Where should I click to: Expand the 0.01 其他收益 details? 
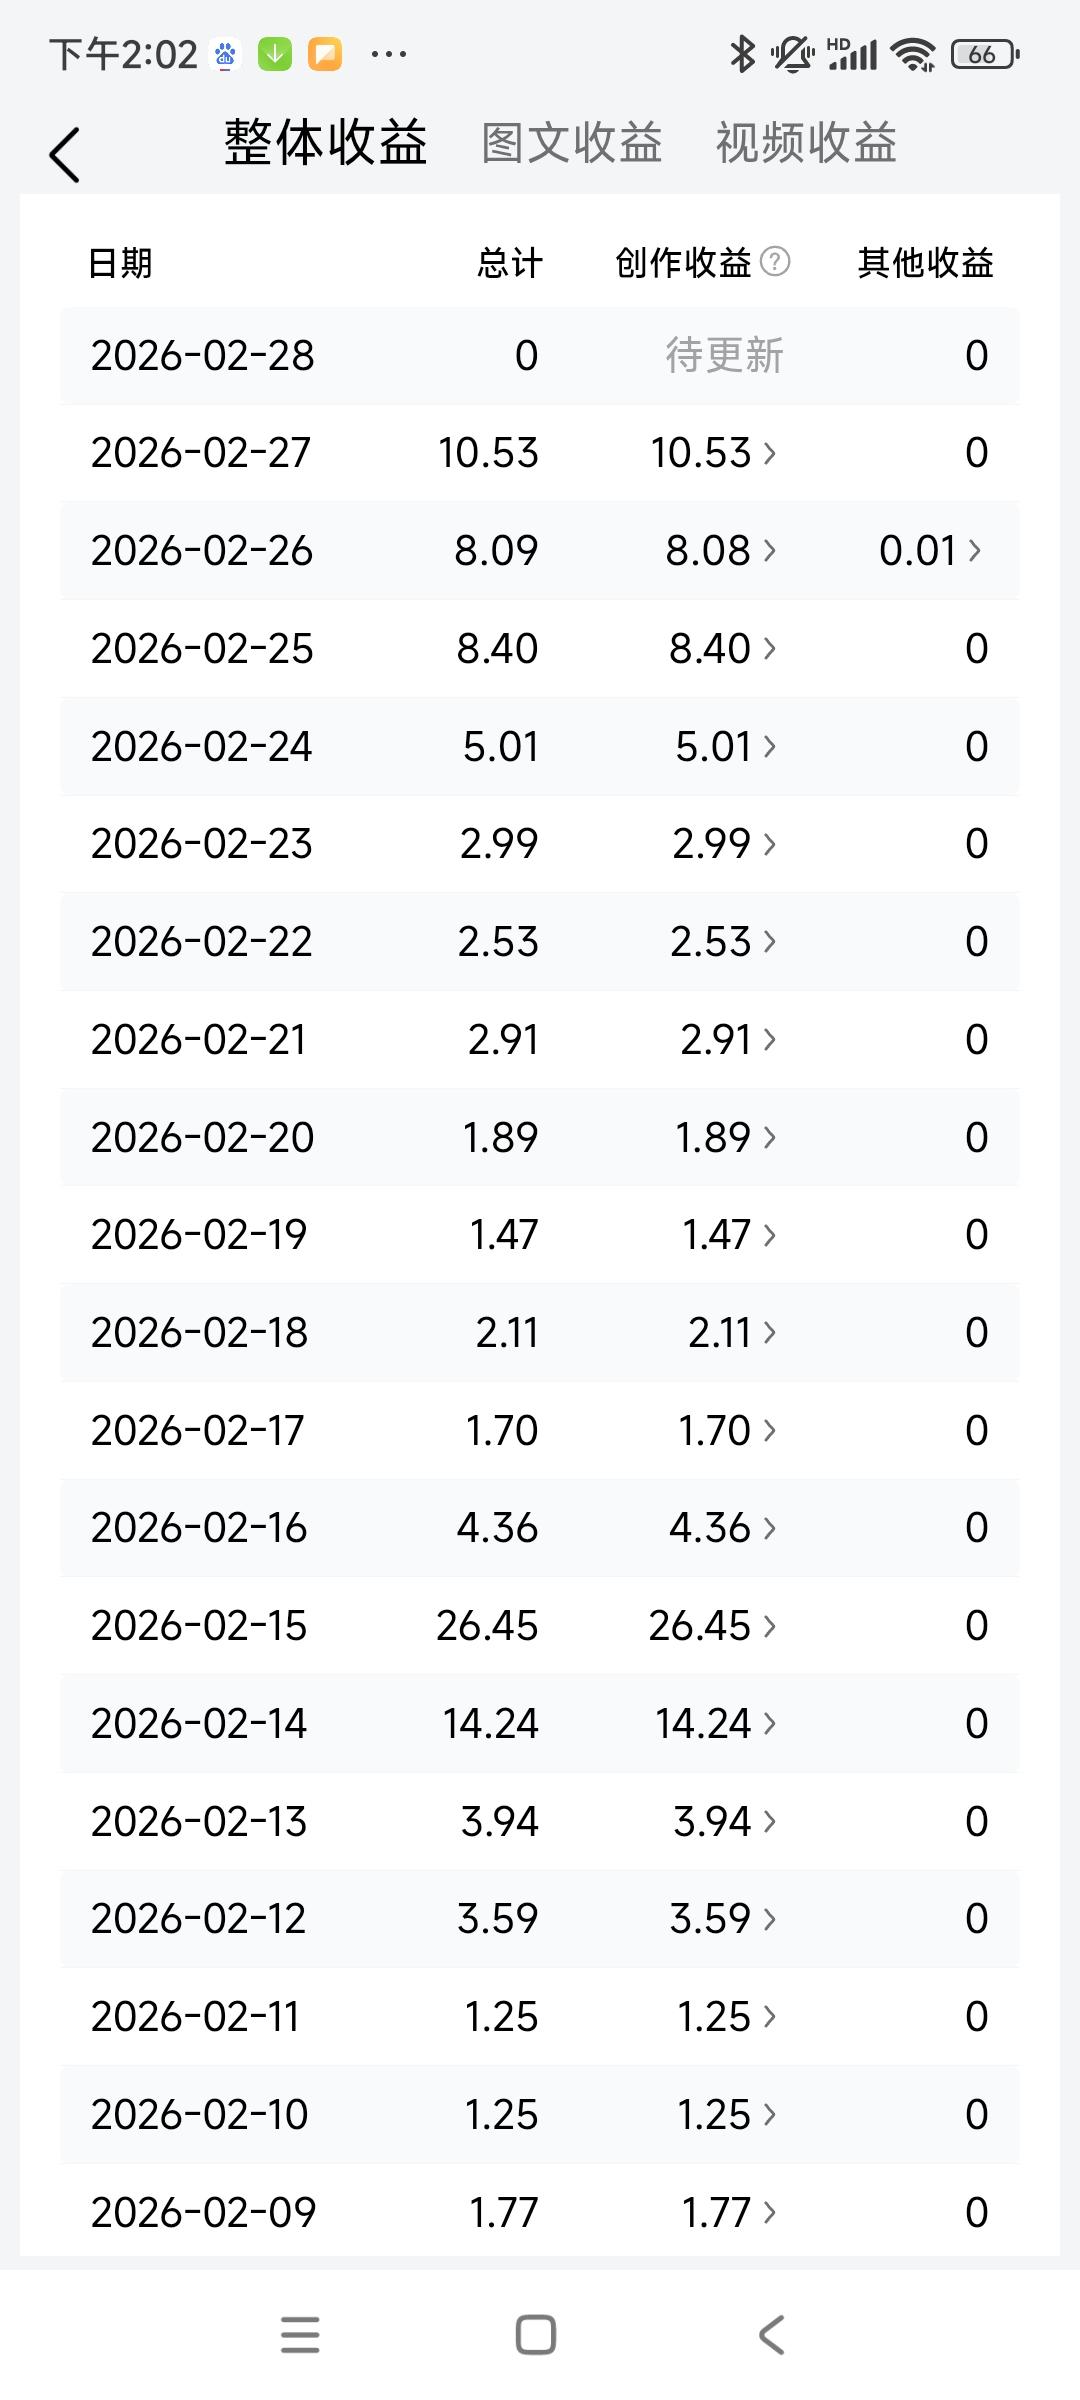[x=930, y=551]
